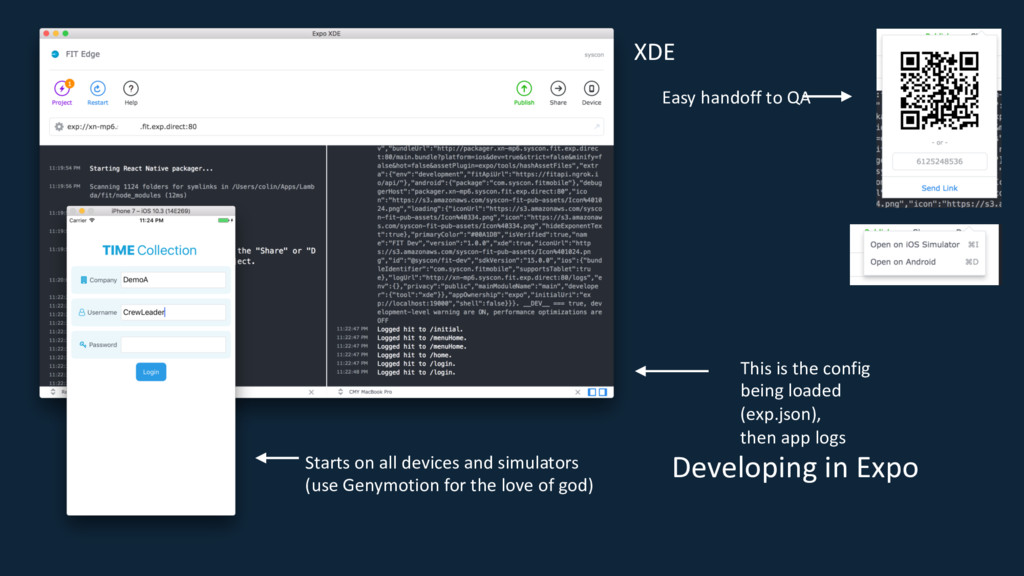Open the CMY MacBook Pro log selector
The image size is (1024, 576).
[365, 392]
